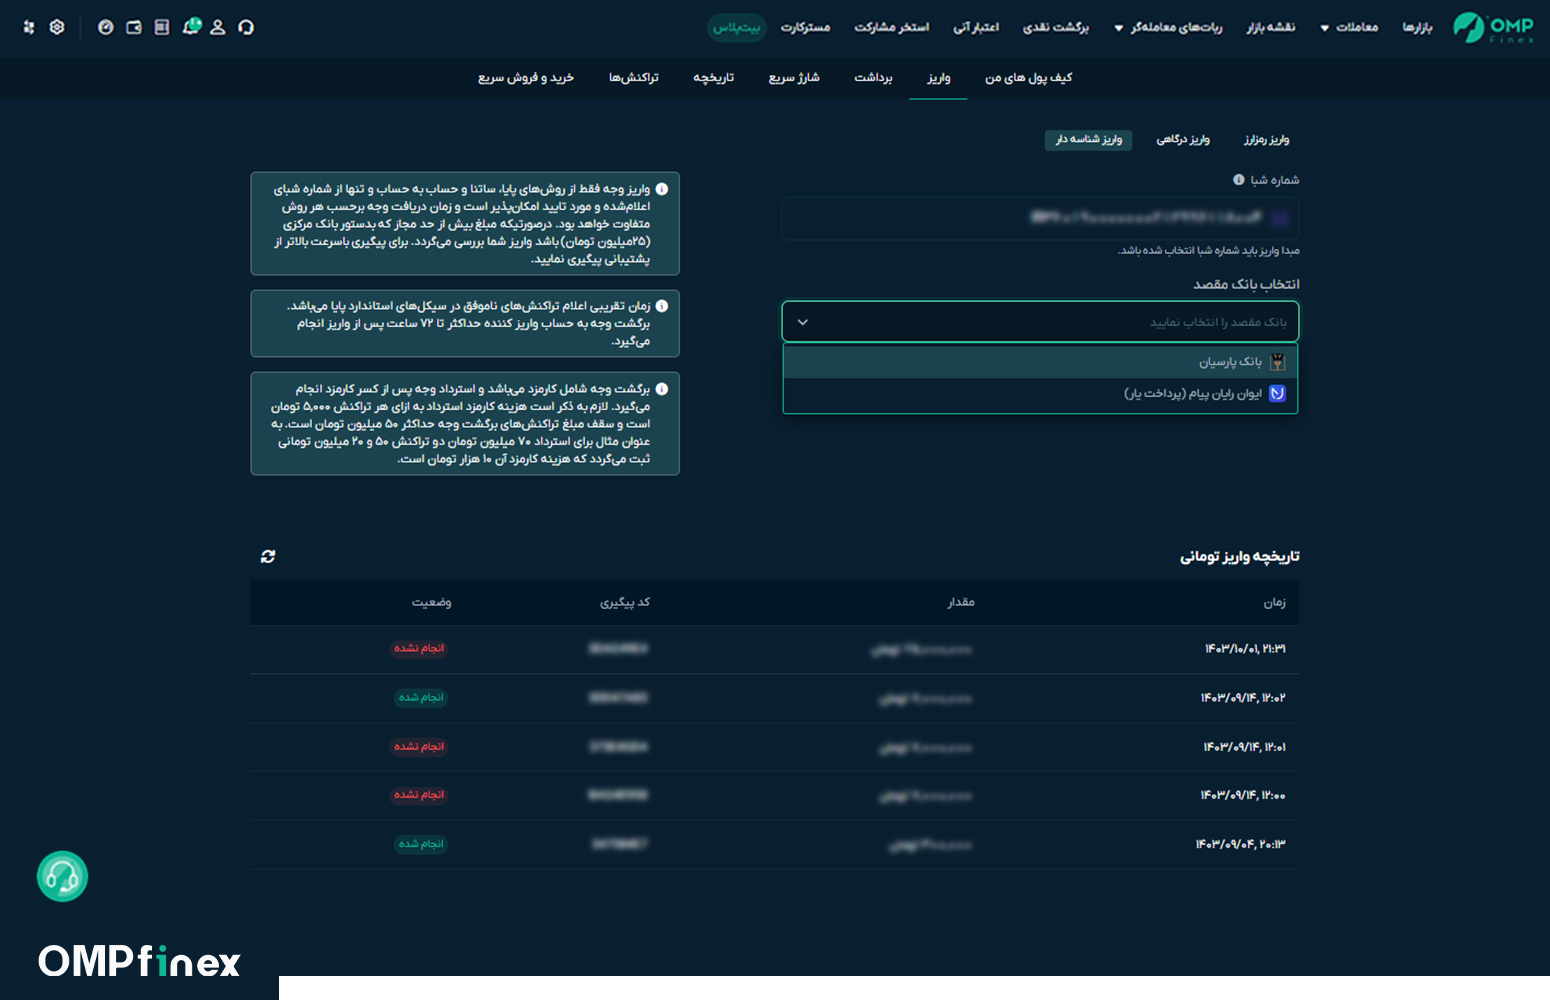Image resolution: width=1550 pixels, height=1000 pixels.
Task: Open استخر مشارکت menu item
Action: 892,27
